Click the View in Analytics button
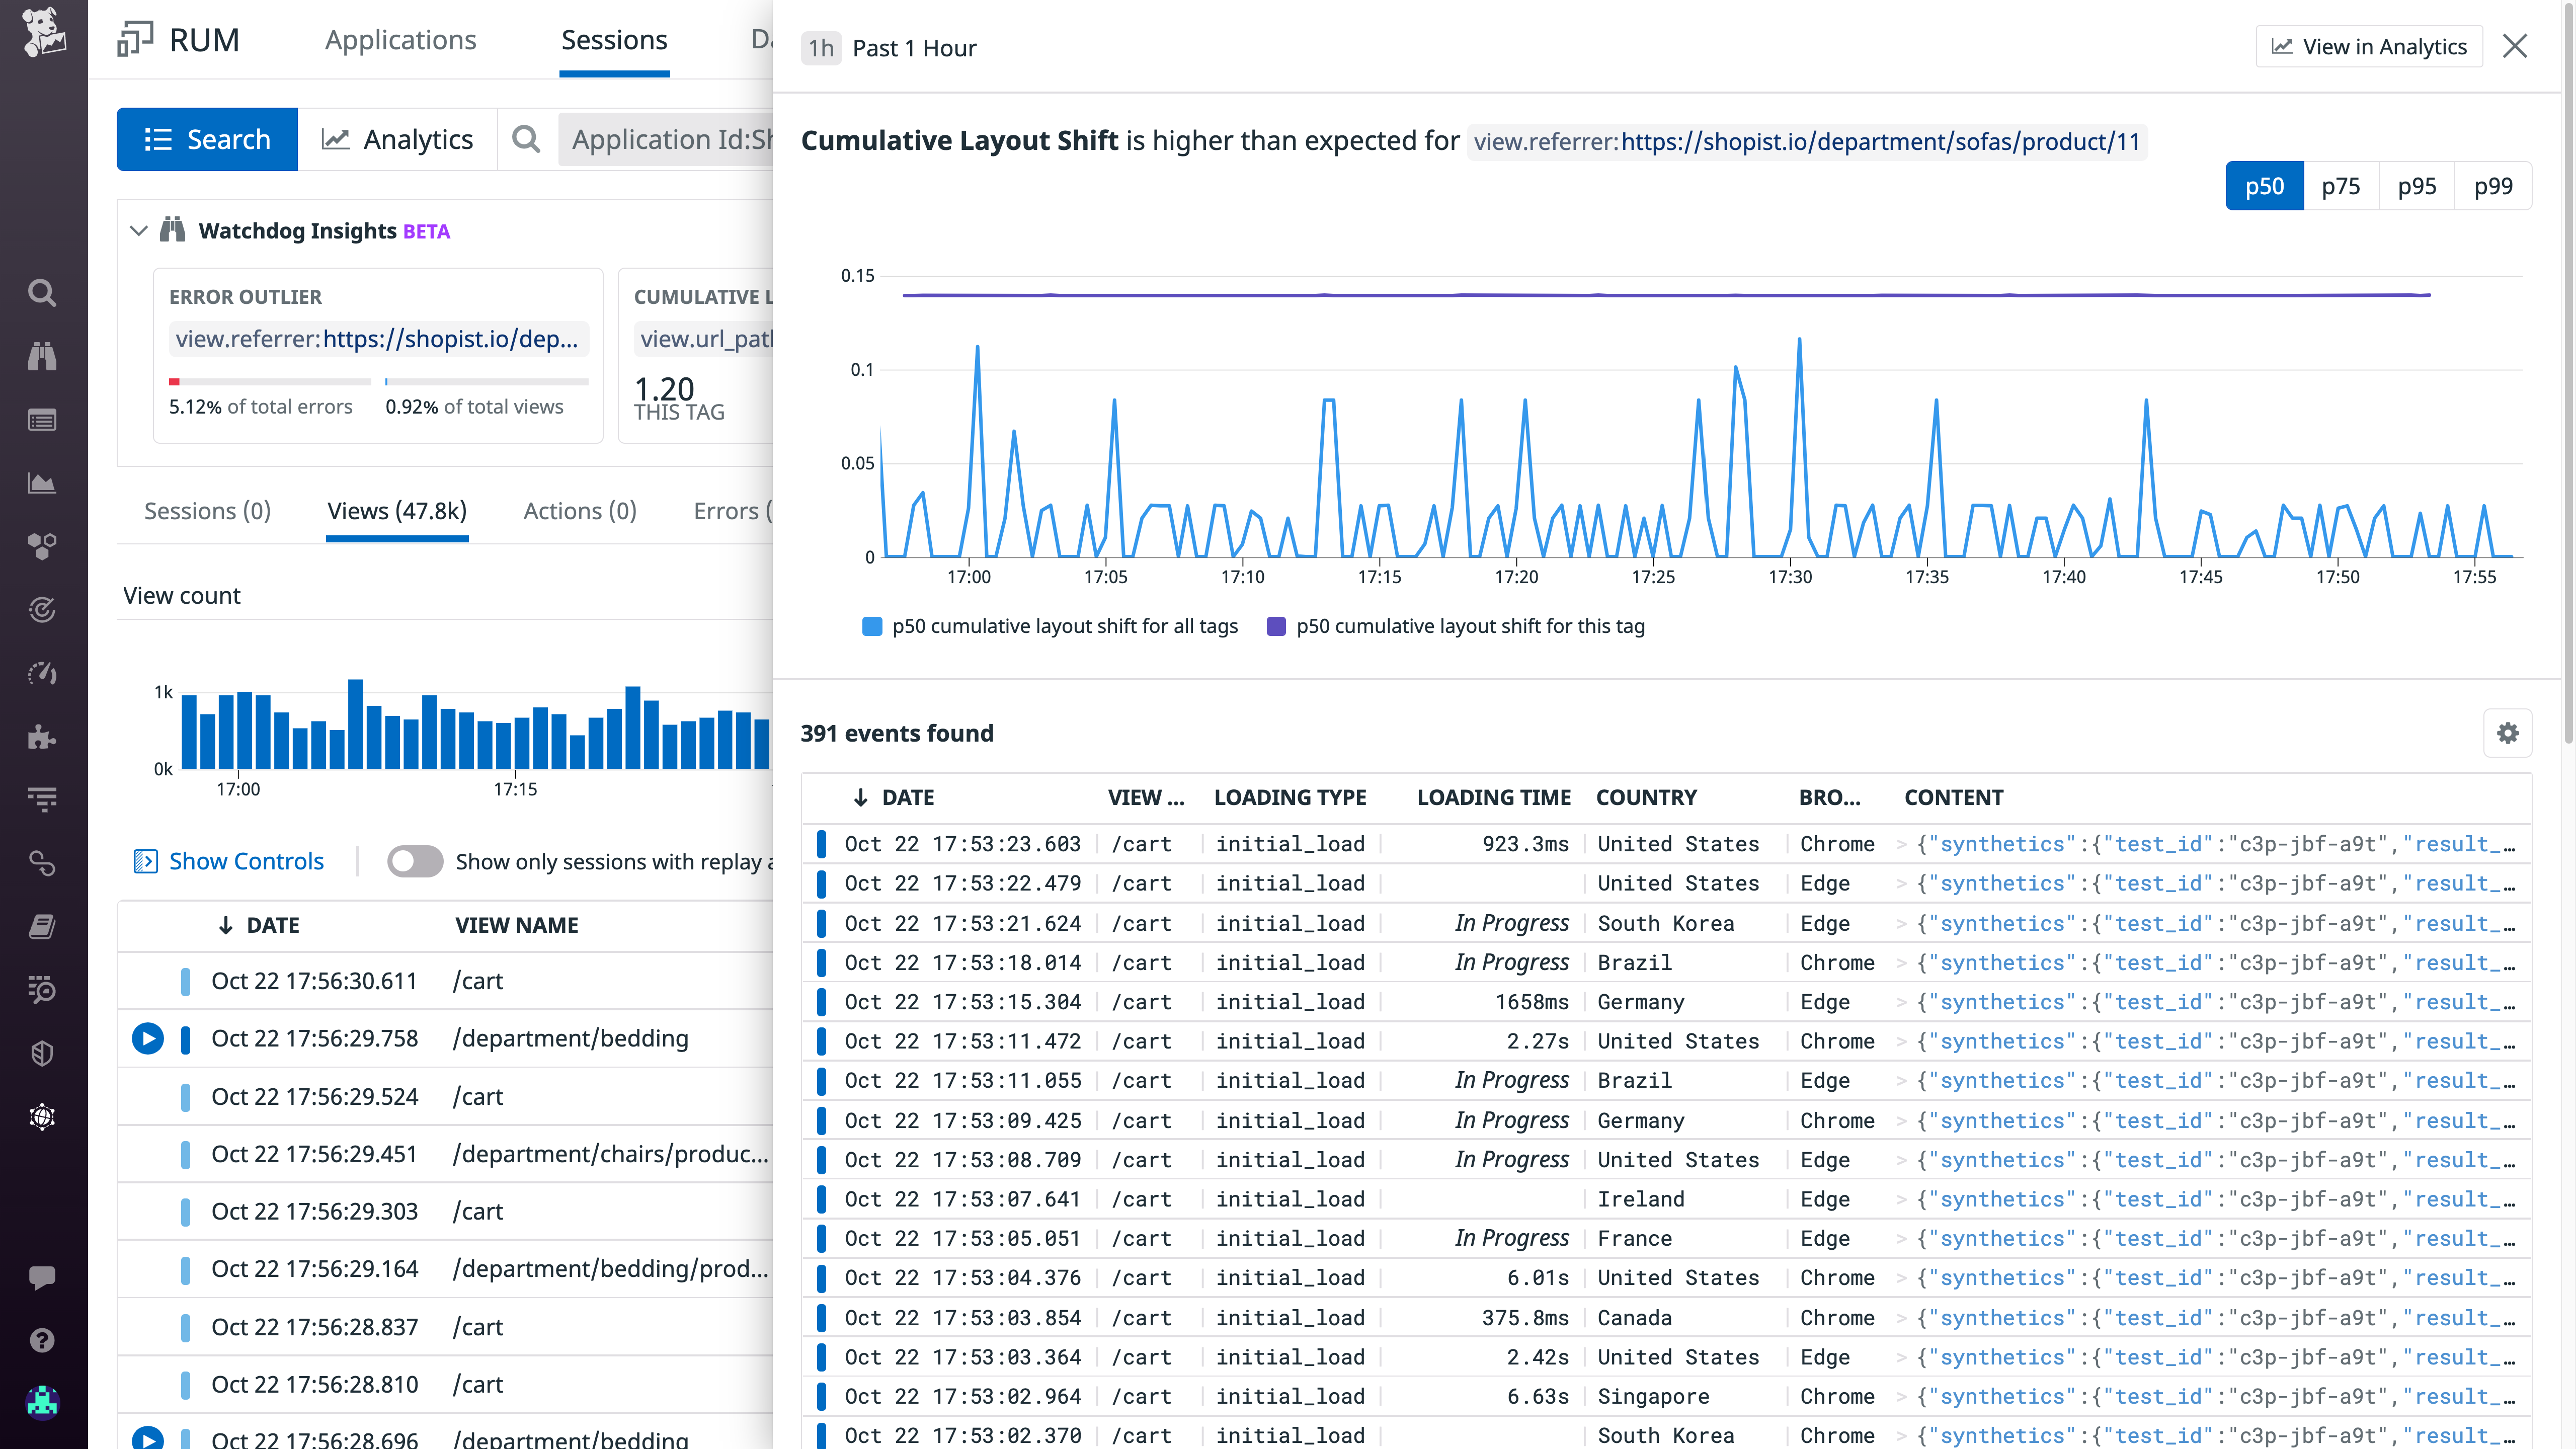2576x1449 pixels. pyautogui.click(x=2369, y=46)
